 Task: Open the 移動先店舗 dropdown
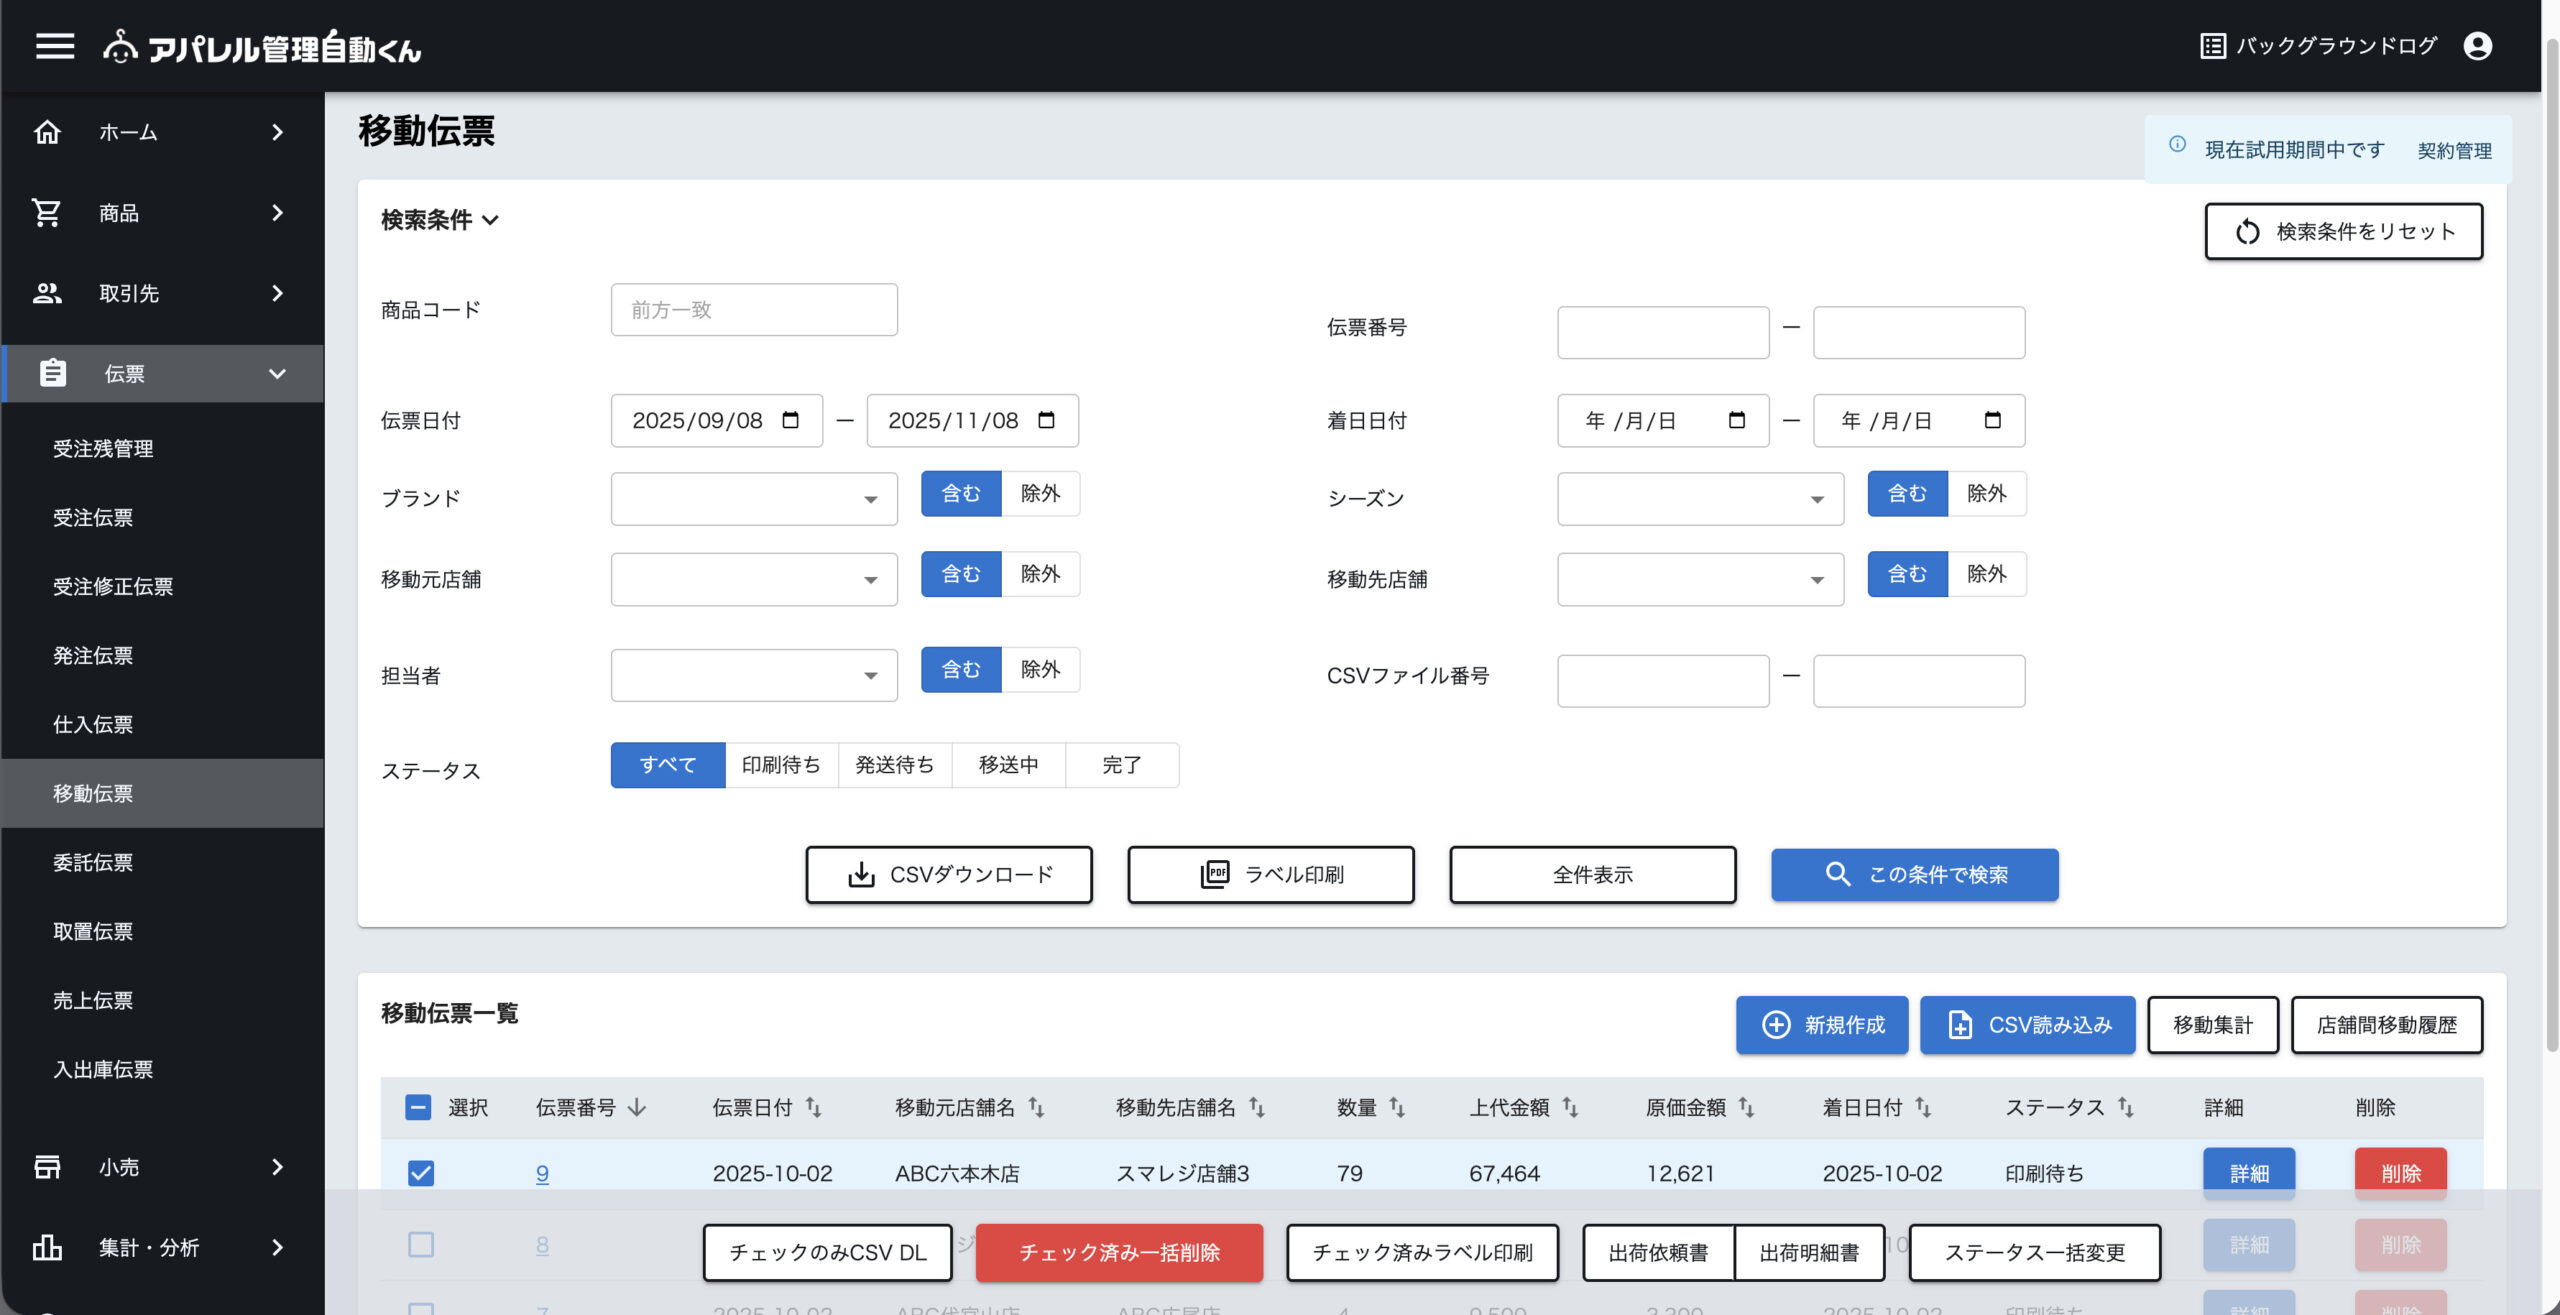[x=1700, y=580]
